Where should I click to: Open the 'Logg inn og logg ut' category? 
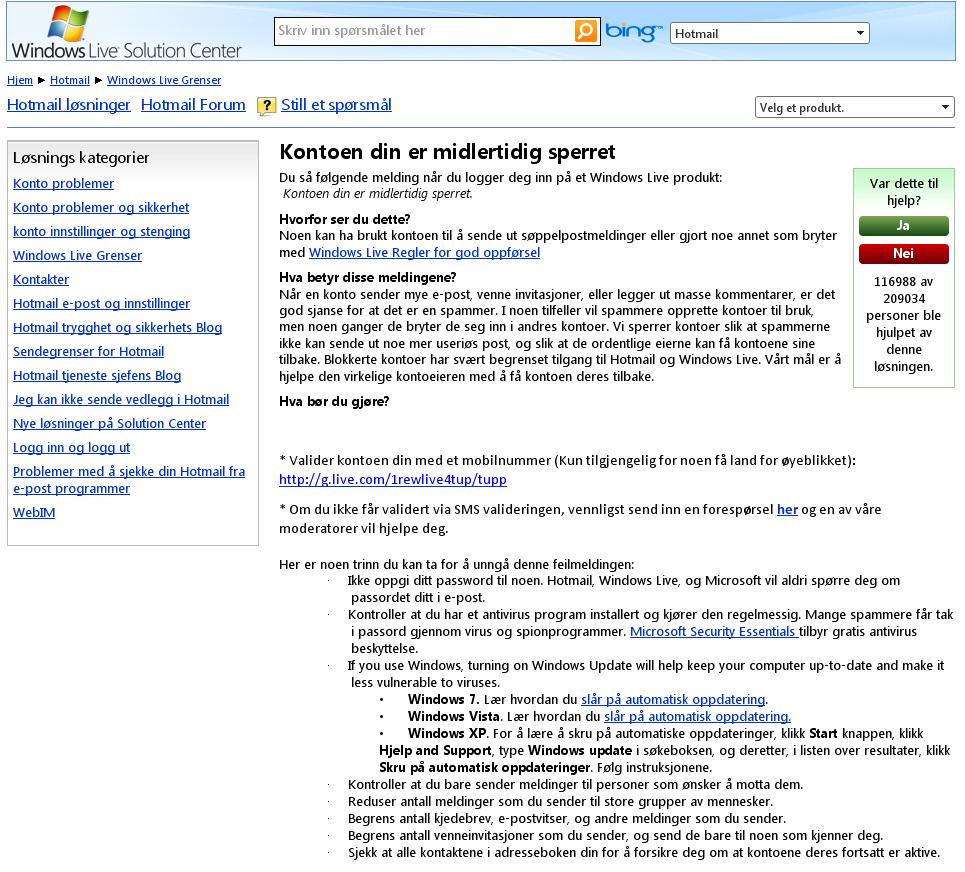(71, 448)
